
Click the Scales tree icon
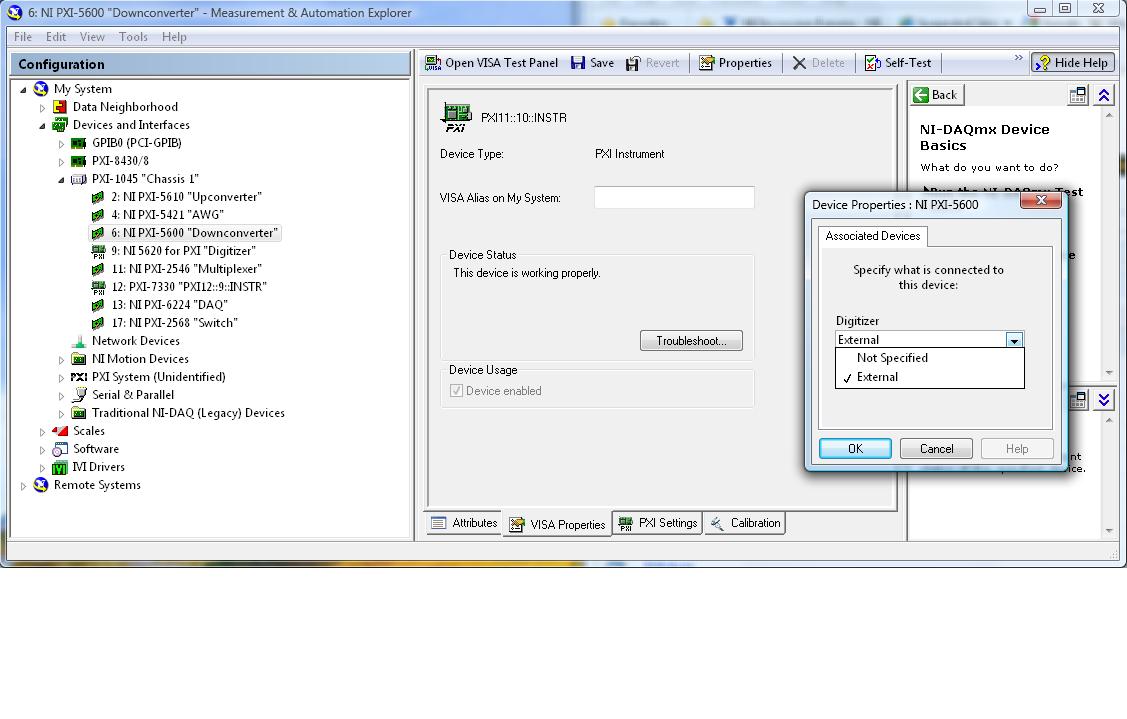(x=60, y=431)
